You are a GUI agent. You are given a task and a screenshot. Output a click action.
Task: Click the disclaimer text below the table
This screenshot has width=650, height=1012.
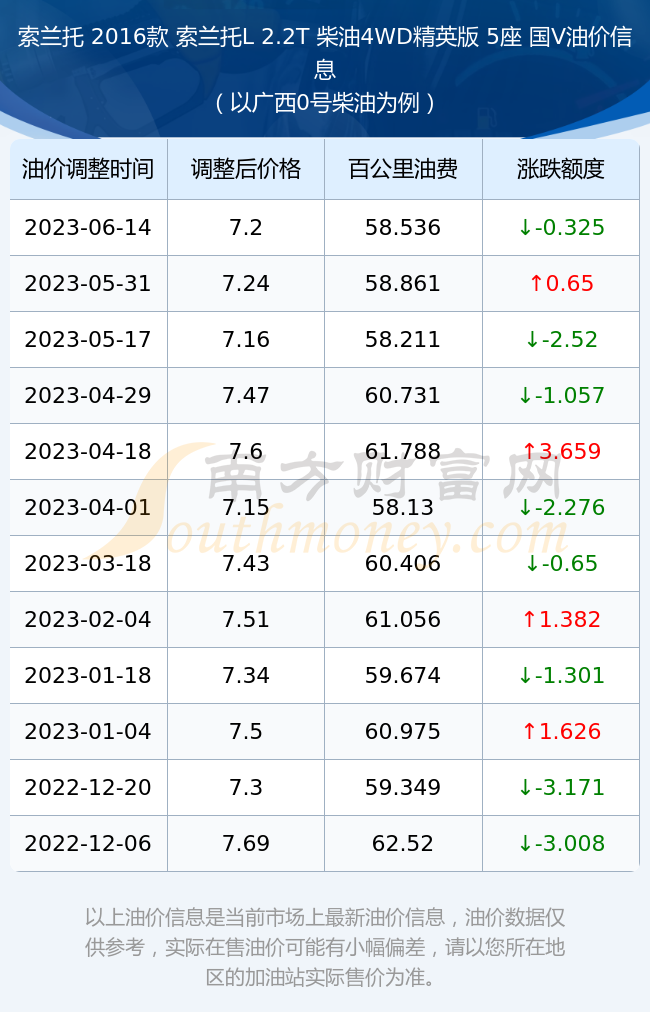coord(325,947)
